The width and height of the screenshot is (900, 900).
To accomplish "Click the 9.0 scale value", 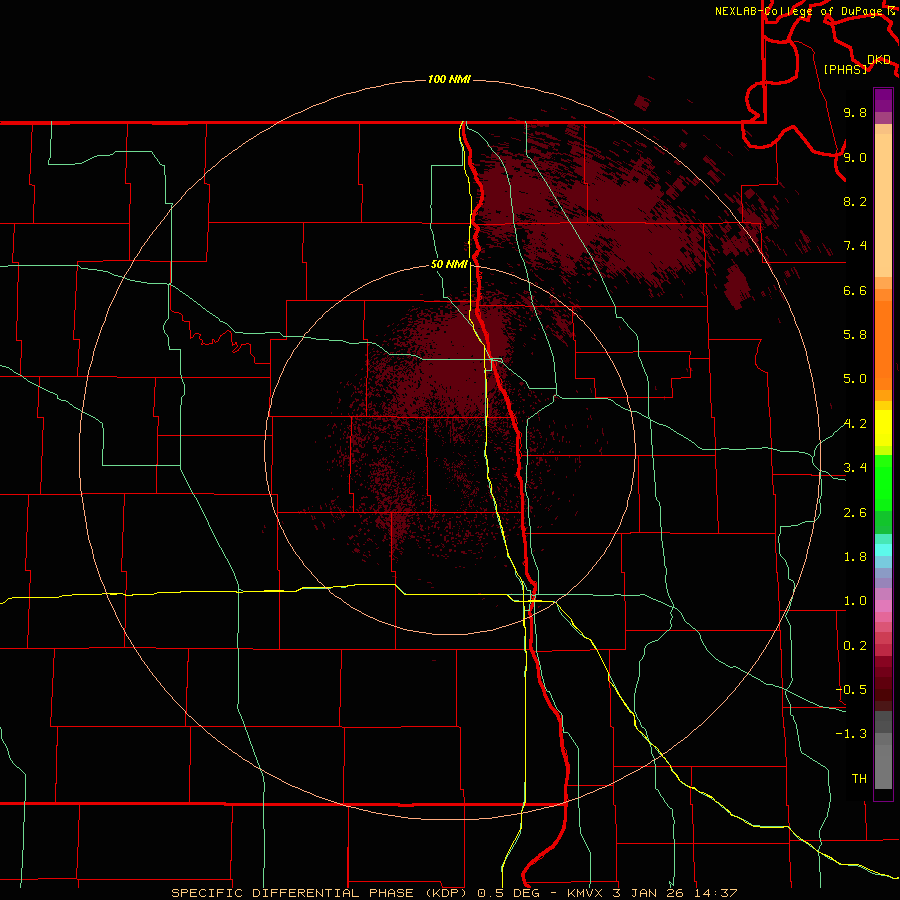I will 855,157.
